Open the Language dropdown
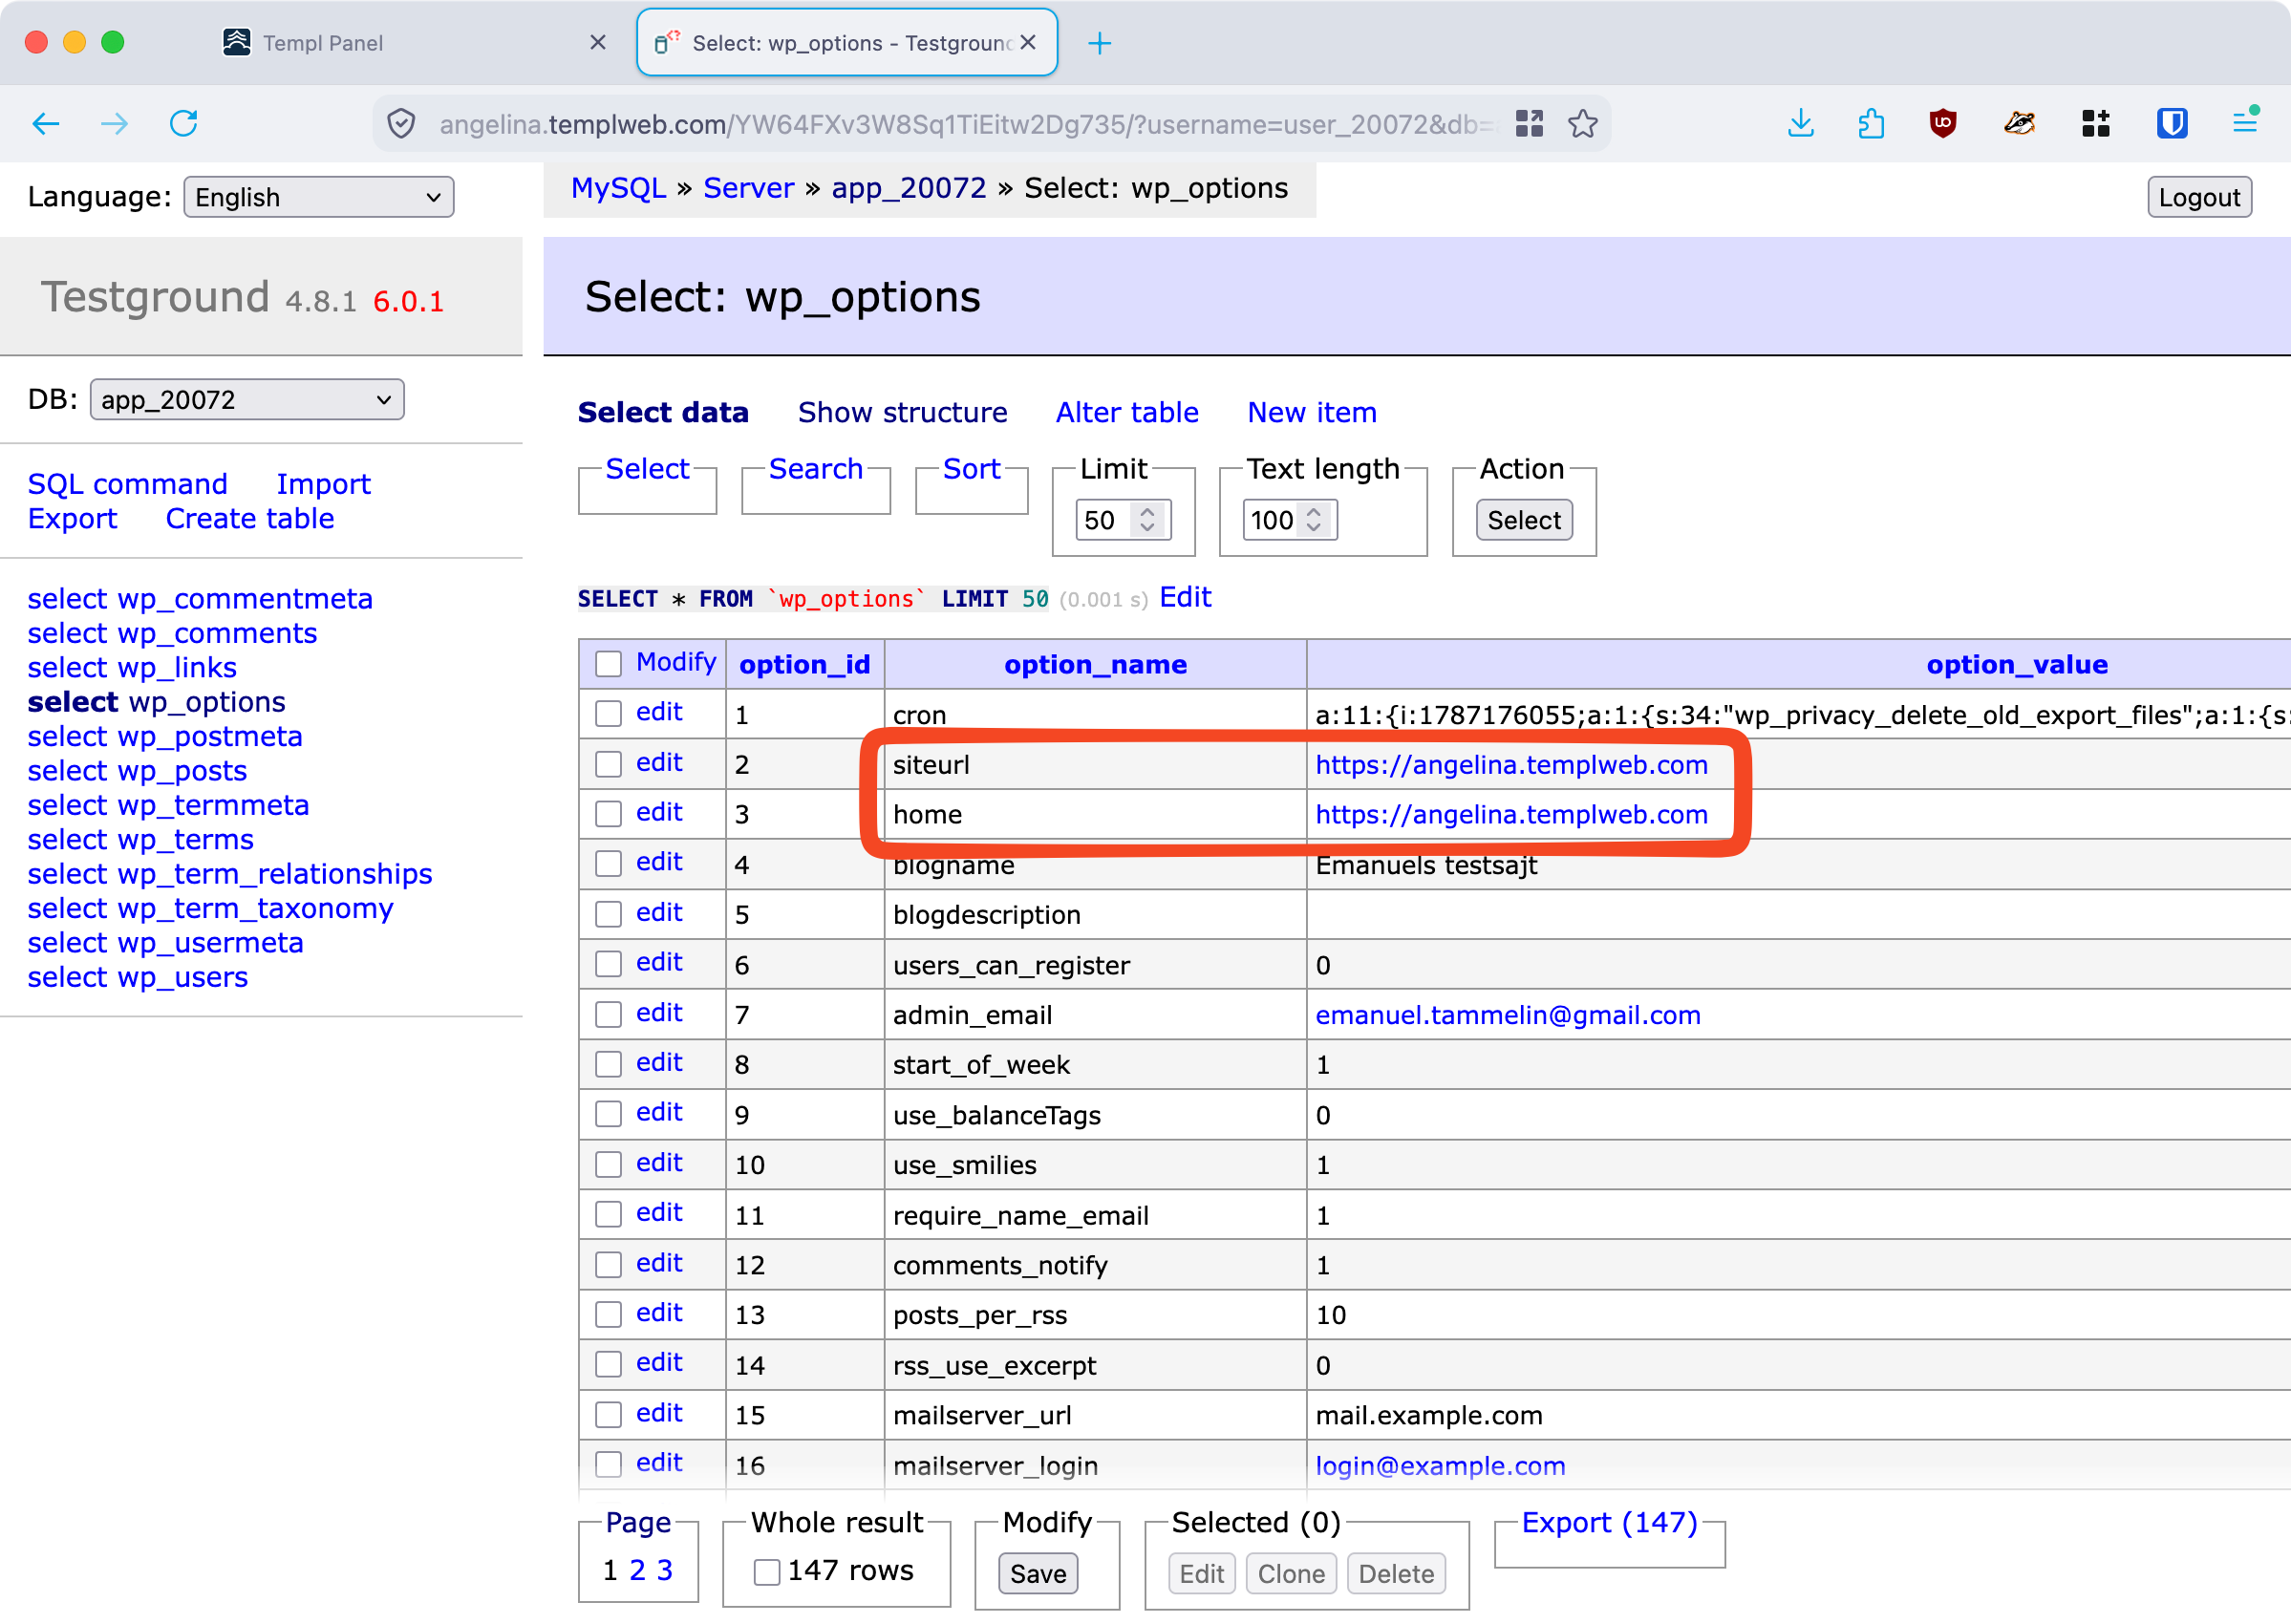The image size is (2291, 1624). [x=319, y=197]
